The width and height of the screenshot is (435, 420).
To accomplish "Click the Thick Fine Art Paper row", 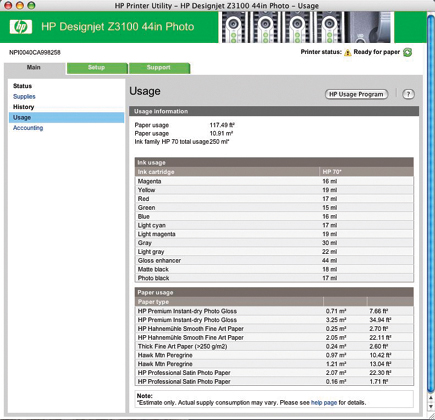I will (x=274, y=346).
